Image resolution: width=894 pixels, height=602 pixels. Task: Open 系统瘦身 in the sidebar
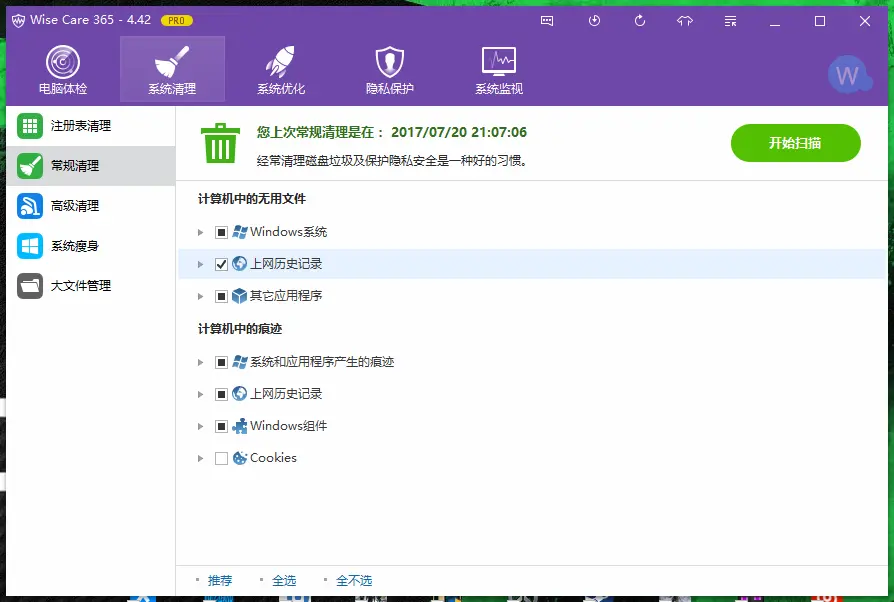point(91,246)
